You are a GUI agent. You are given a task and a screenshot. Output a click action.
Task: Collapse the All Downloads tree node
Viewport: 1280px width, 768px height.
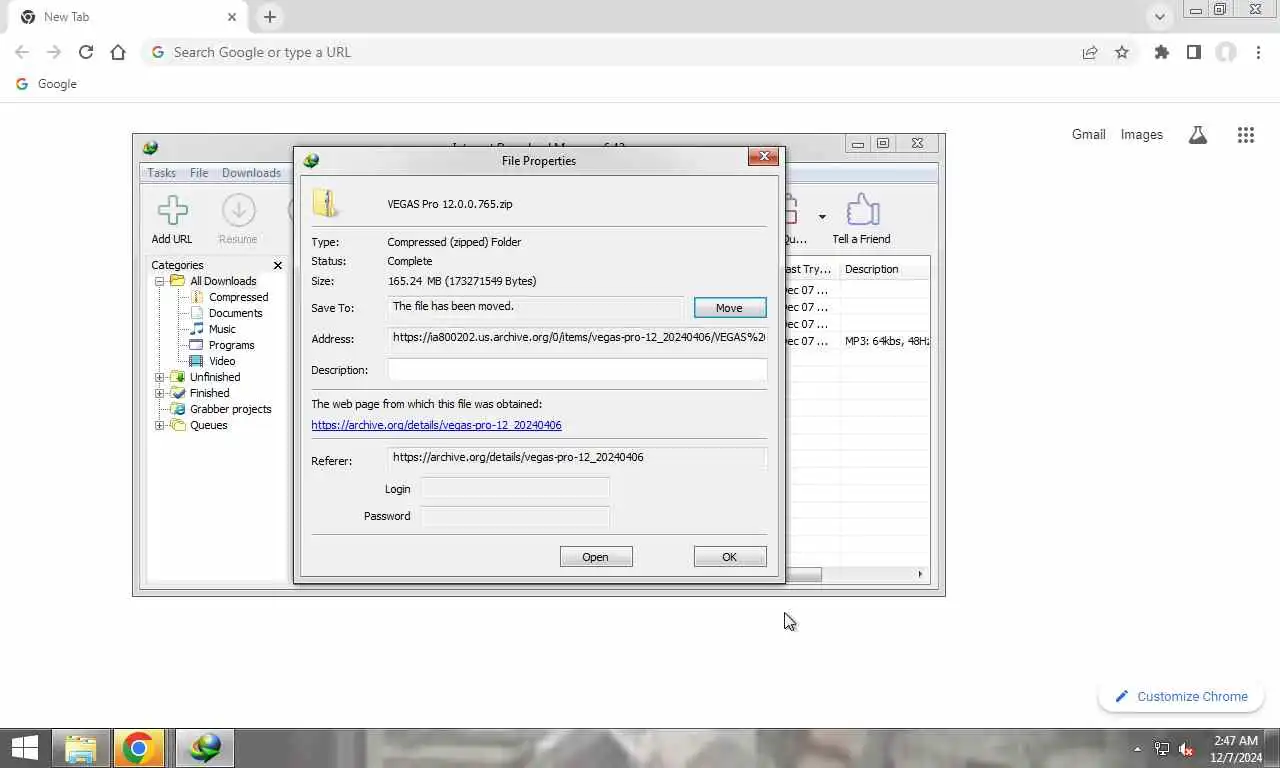click(159, 281)
